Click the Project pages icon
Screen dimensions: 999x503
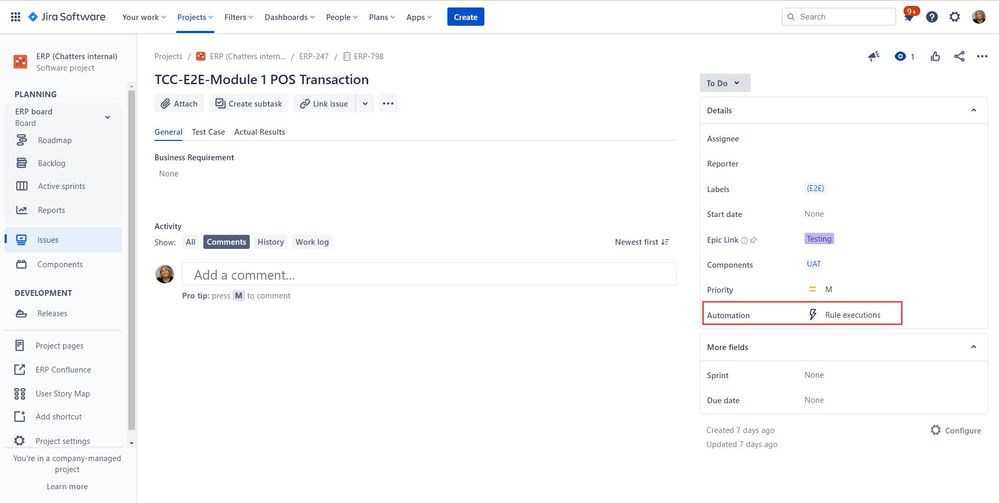(20, 346)
